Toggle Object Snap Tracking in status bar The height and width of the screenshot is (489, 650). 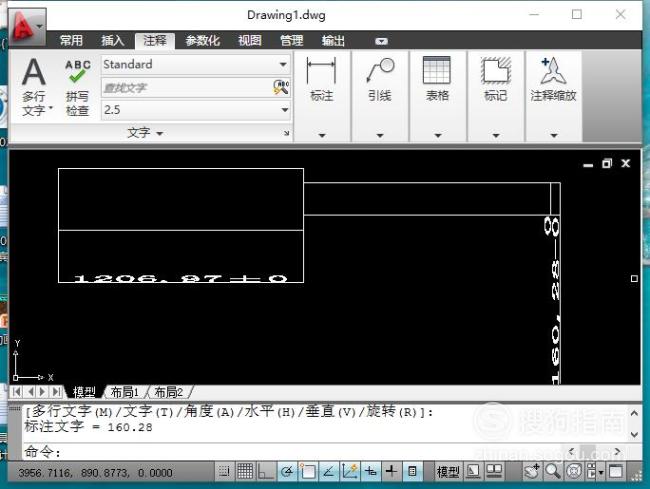[x=328, y=471]
